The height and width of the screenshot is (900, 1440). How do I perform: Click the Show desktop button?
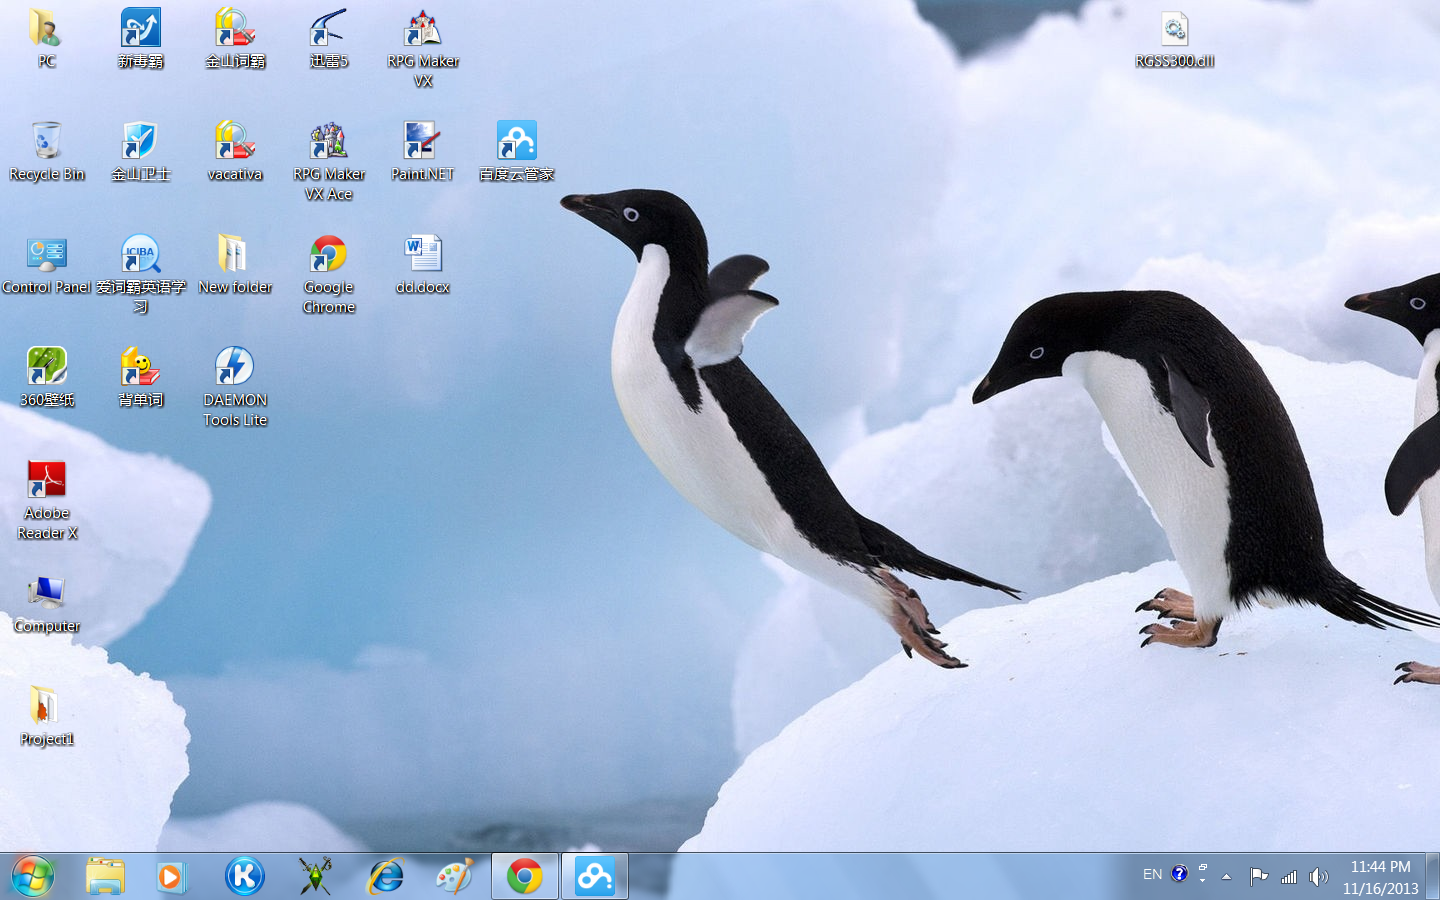(1433, 876)
